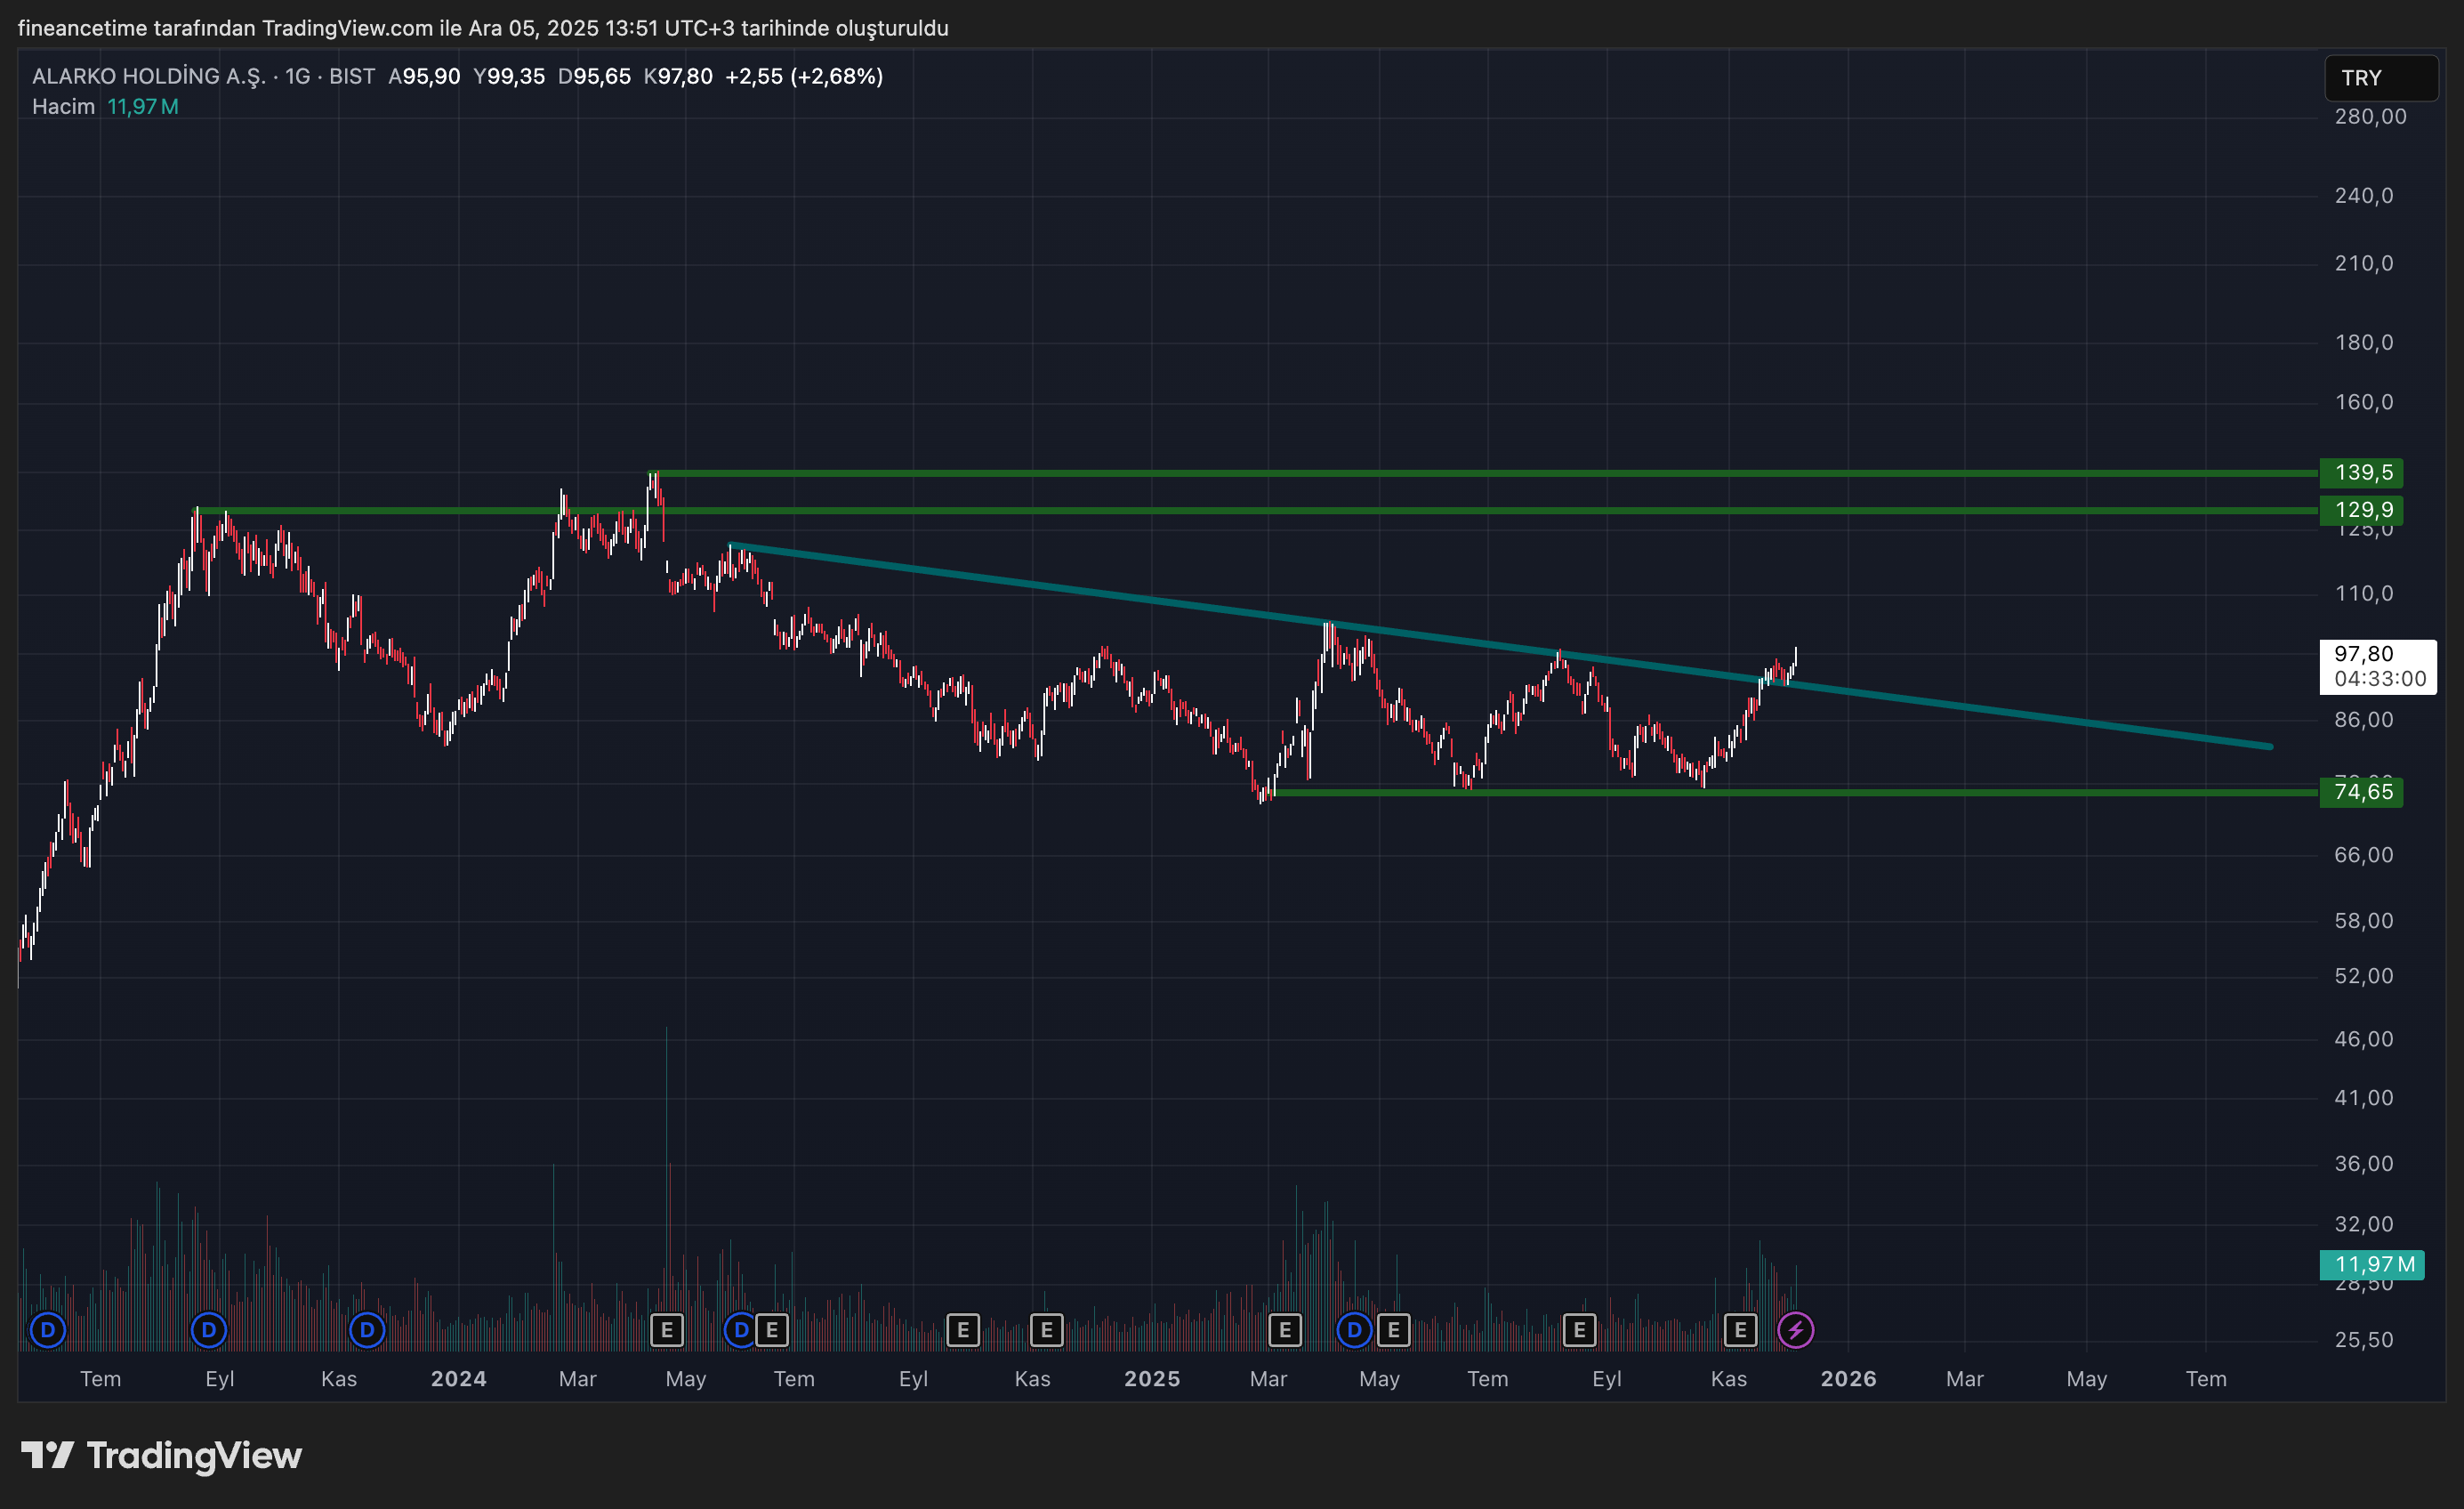Click the dividend D marker before May 2025
The width and height of the screenshot is (2464, 1509).
(1353, 1330)
